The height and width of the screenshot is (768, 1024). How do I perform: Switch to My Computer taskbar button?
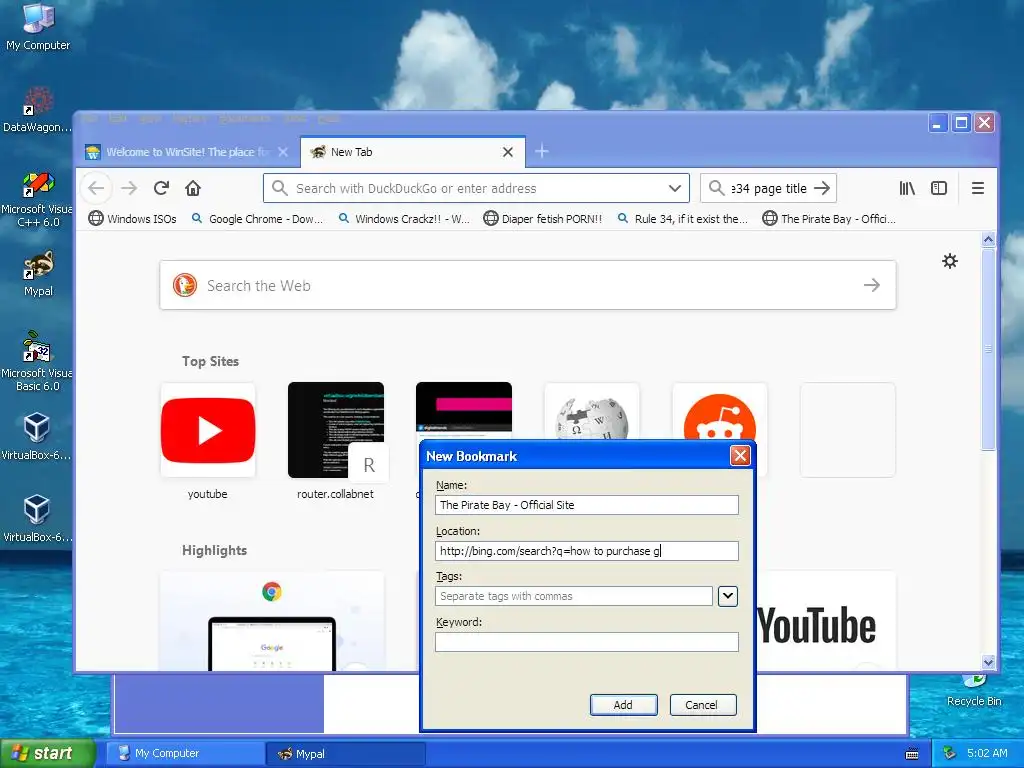[185, 753]
